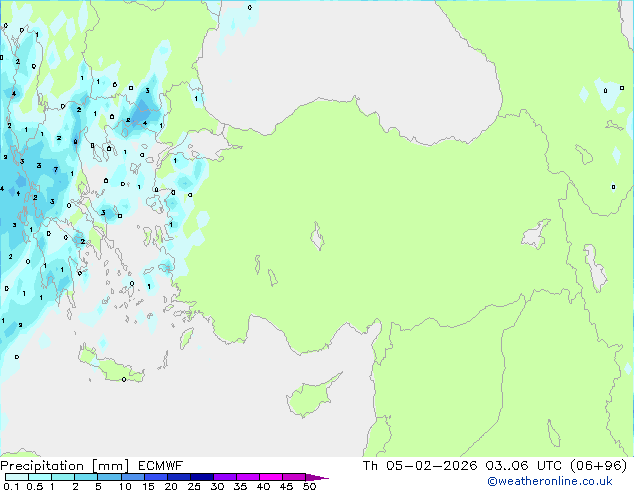The image size is (634, 490).
Task: Click the salt lake in central Turkey
Action: click(318, 239)
